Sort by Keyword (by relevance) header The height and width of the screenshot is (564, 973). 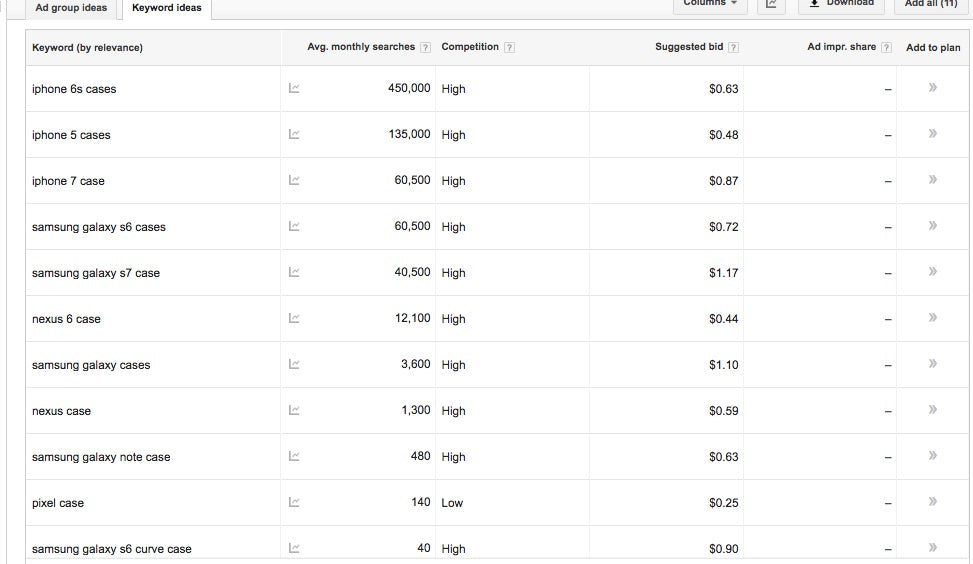87,47
